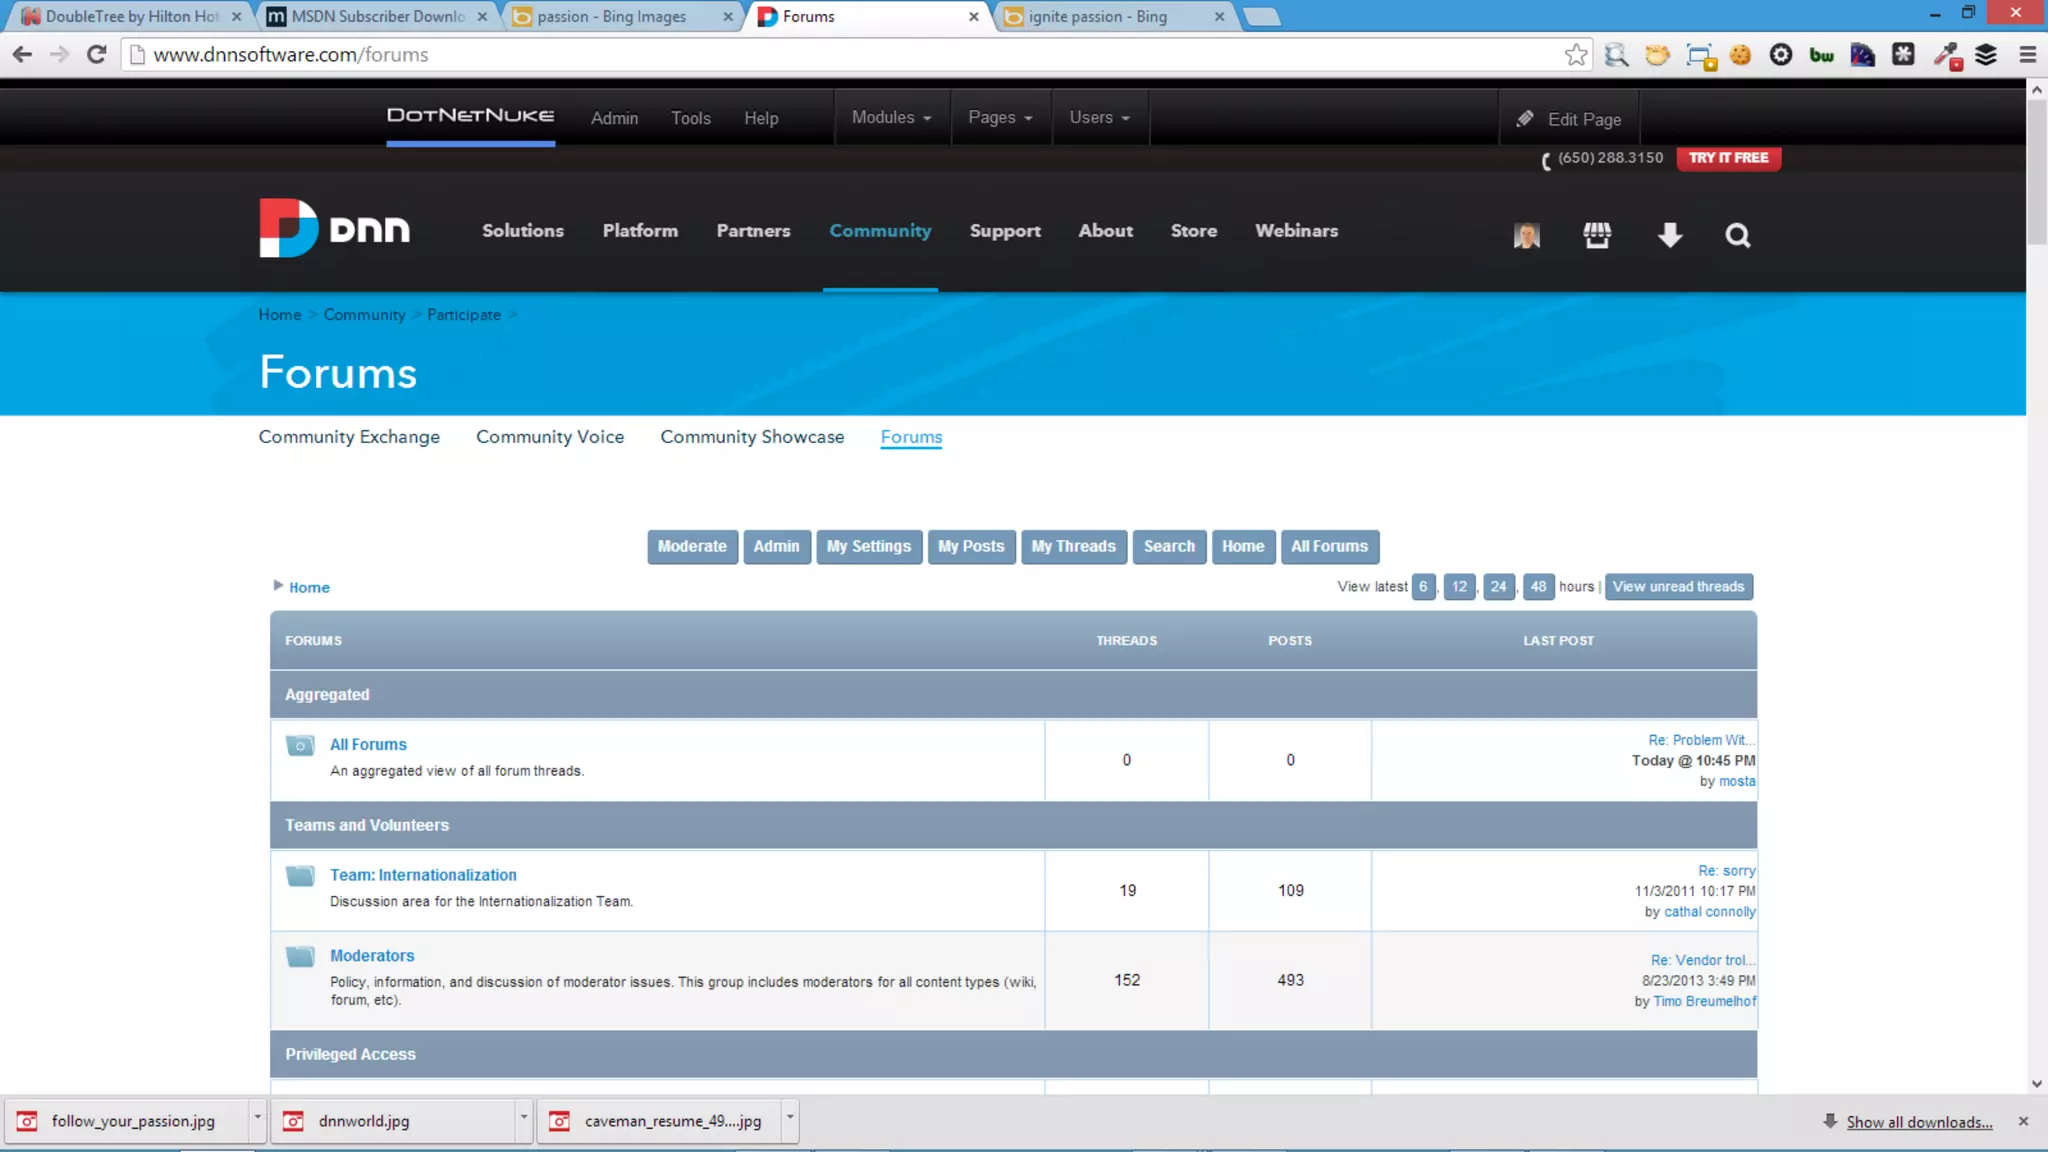2048x1152 pixels.
Task: Click the download arrow icon in header
Action: pyautogui.click(x=1669, y=235)
